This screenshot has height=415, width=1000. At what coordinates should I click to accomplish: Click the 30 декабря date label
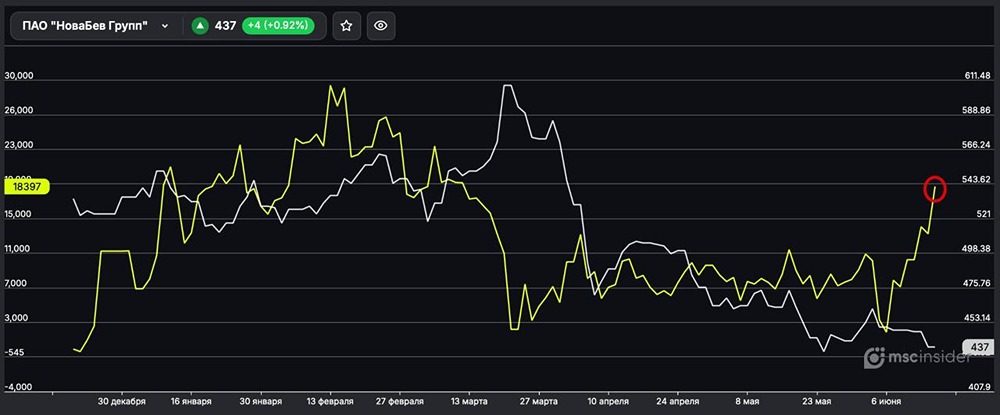121,402
